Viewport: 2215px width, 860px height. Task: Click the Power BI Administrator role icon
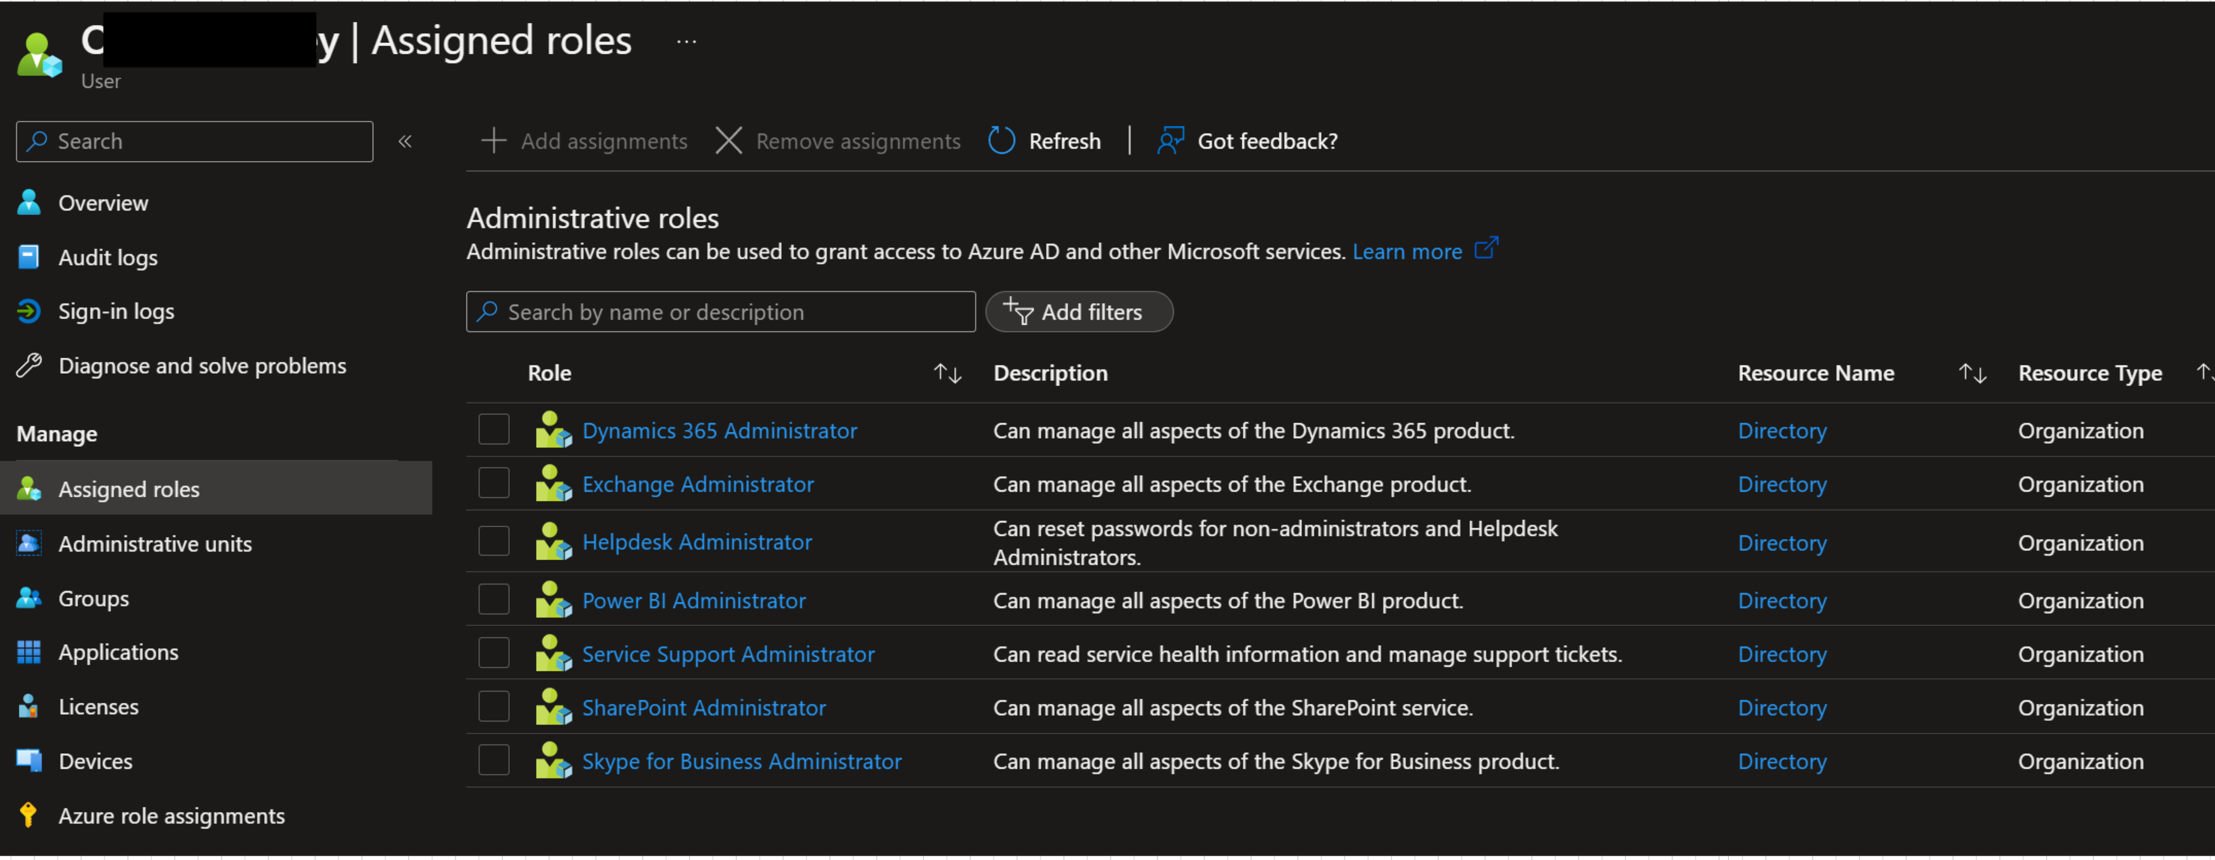tap(553, 600)
